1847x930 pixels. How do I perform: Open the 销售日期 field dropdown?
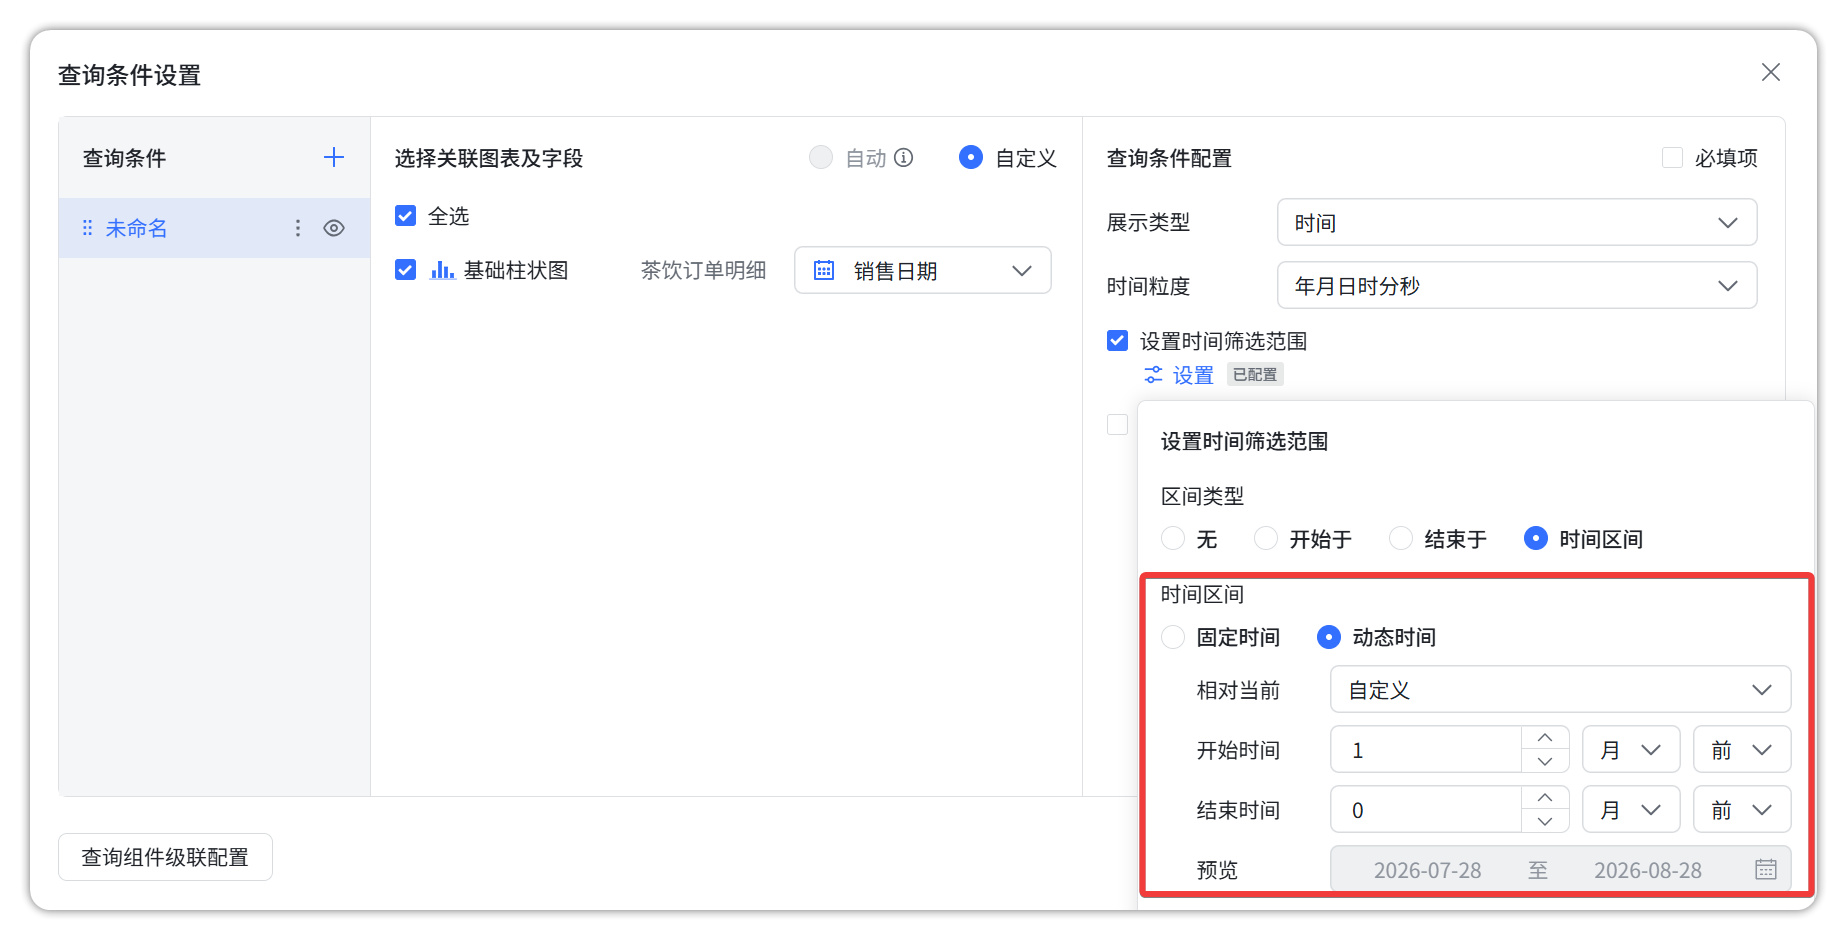922,270
